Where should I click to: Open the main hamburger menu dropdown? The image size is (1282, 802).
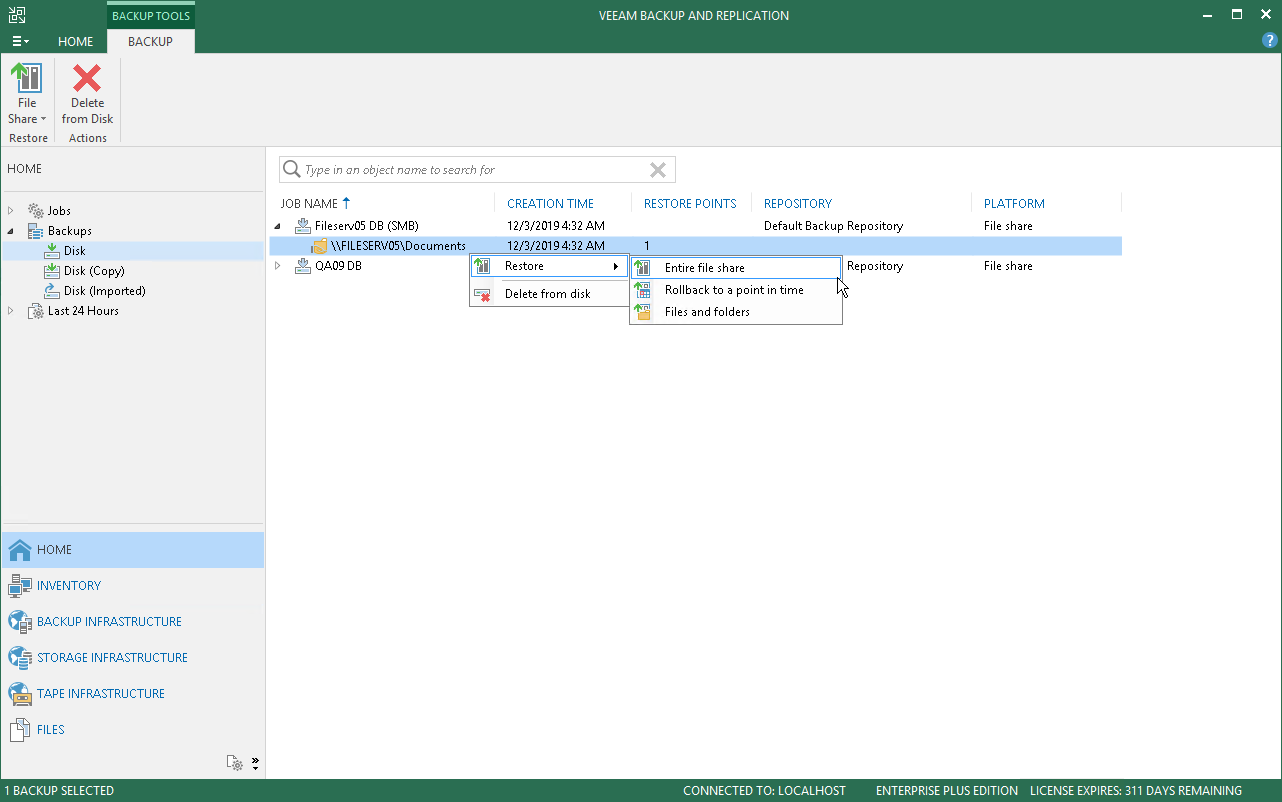[x=20, y=41]
